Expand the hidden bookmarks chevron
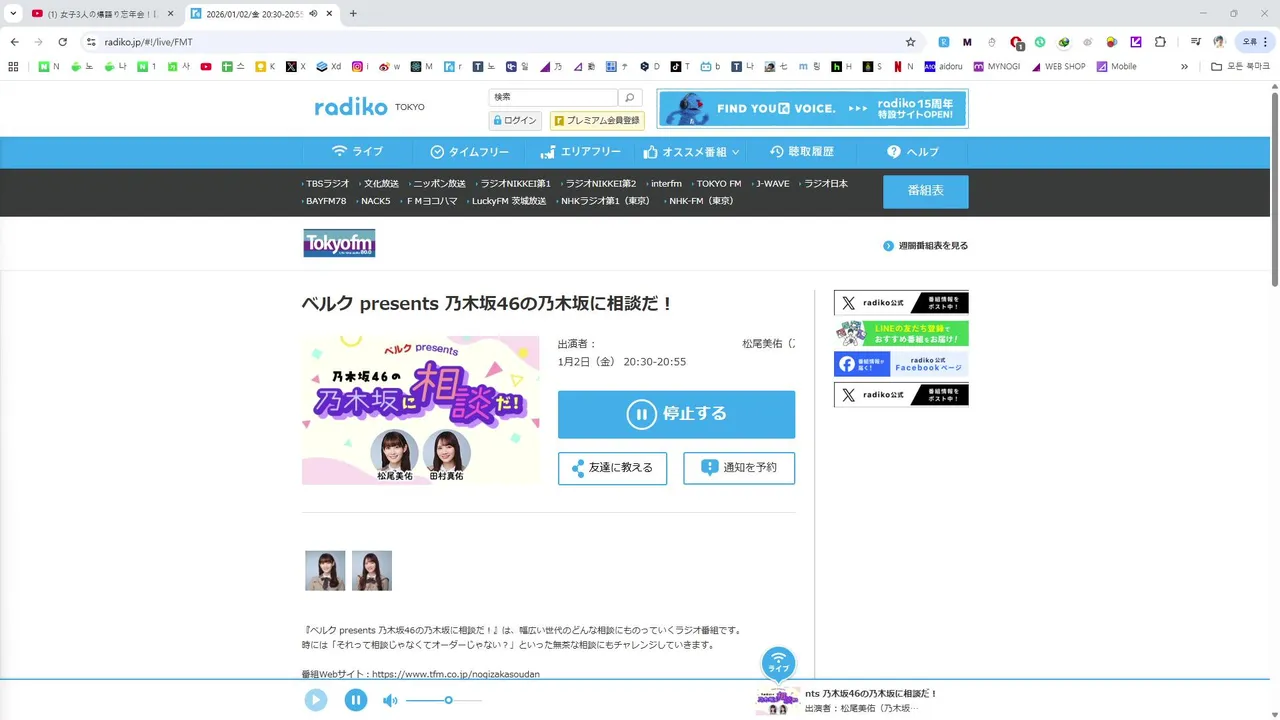The height and width of the screenshot is (720, 1280). pyautogui.click(x=1184, y=67)
